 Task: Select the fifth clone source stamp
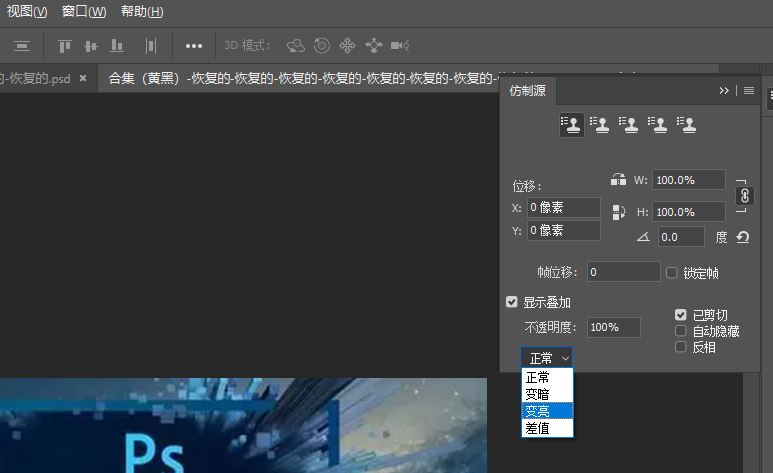[x=687, y=125]
